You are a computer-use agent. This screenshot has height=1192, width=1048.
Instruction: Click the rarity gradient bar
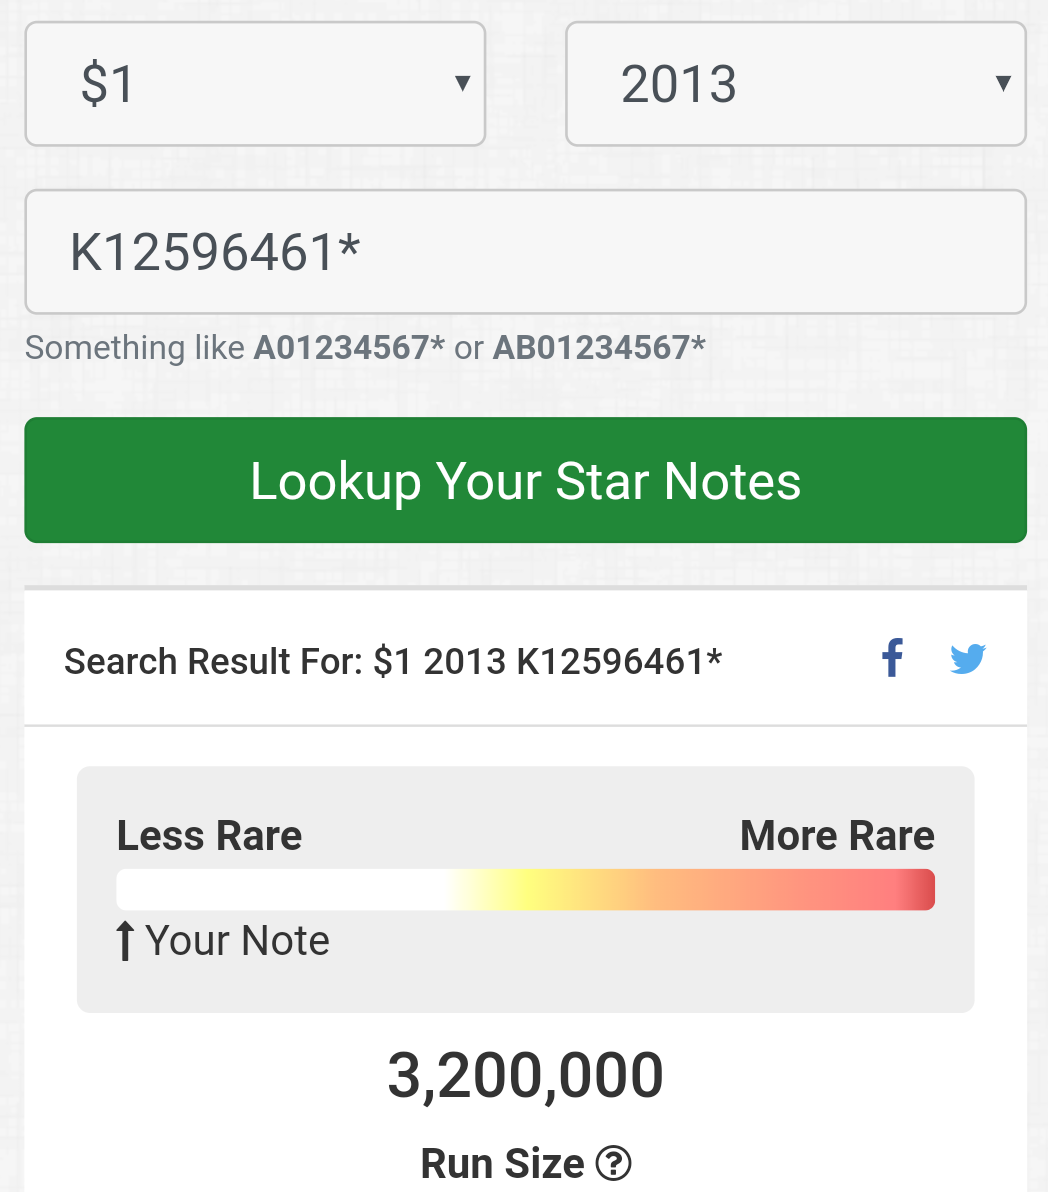(525, 889)
